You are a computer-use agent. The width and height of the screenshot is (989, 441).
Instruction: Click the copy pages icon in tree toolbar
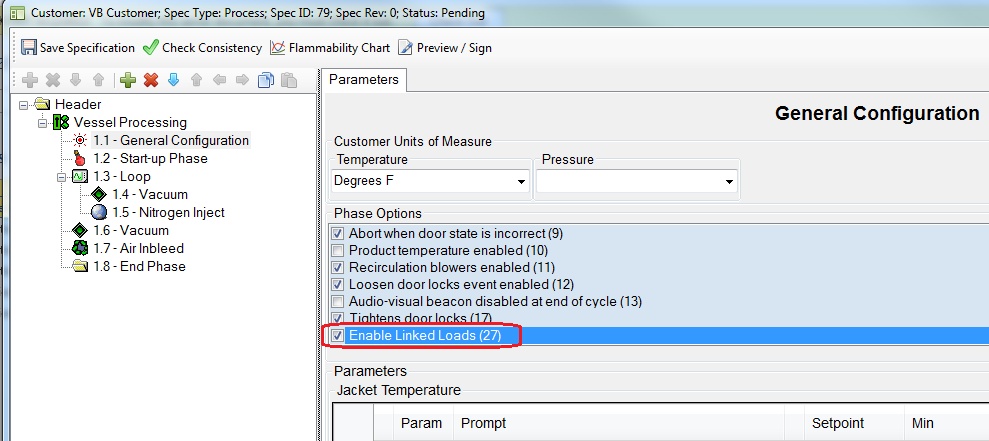[x=266, y=80]
